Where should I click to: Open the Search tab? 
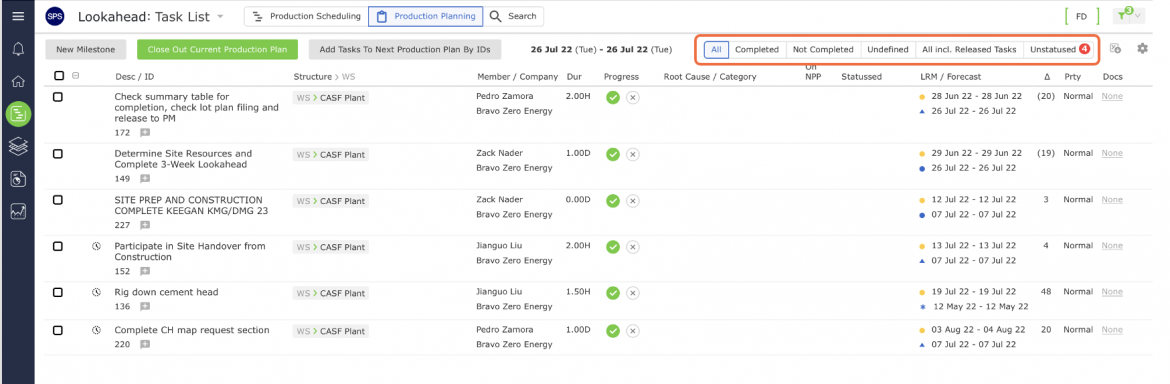pyautogui.click(x=513, y=16)
